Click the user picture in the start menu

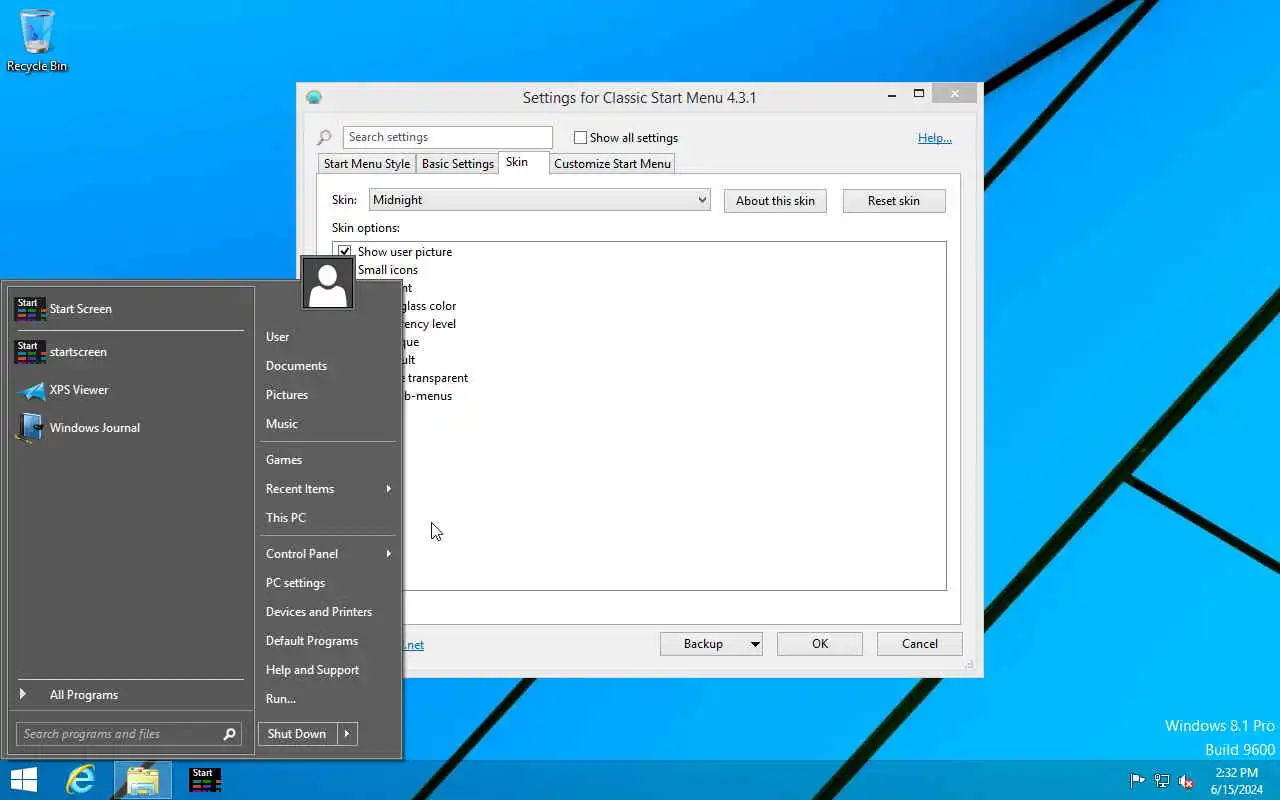[x=327, y=283]
